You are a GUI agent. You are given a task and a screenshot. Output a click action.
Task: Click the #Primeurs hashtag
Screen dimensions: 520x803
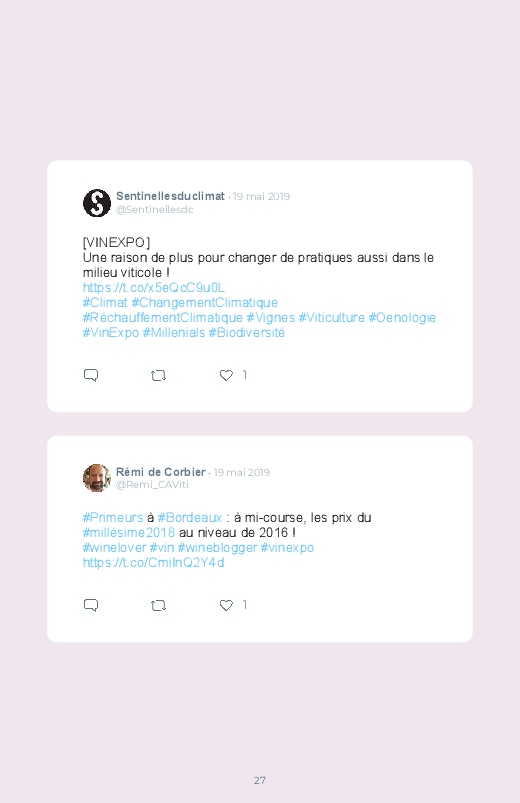click(x=113, y=518)
